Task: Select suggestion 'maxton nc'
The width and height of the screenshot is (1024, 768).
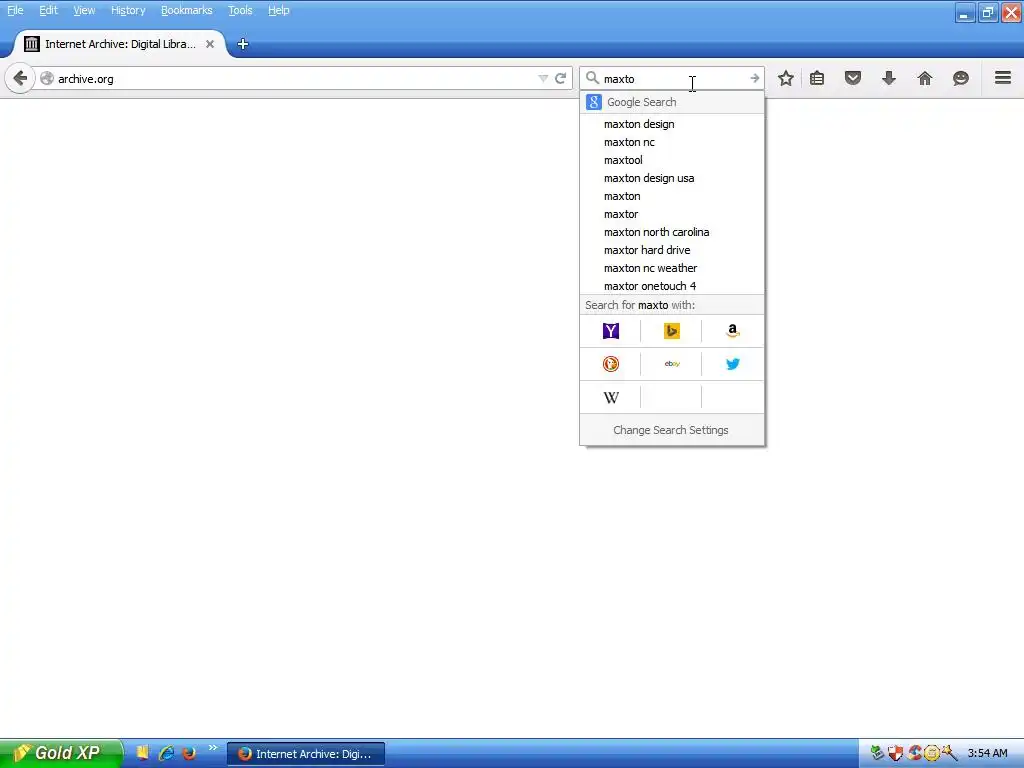Action: (x=672, y=142)
